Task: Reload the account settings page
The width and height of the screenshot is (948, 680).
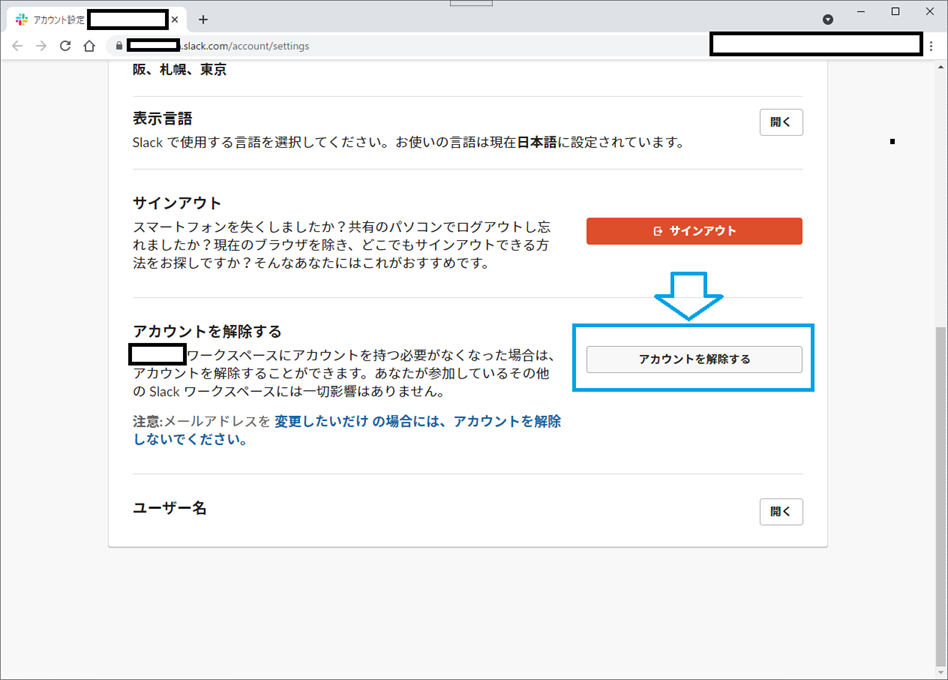Action: point(63,45)
